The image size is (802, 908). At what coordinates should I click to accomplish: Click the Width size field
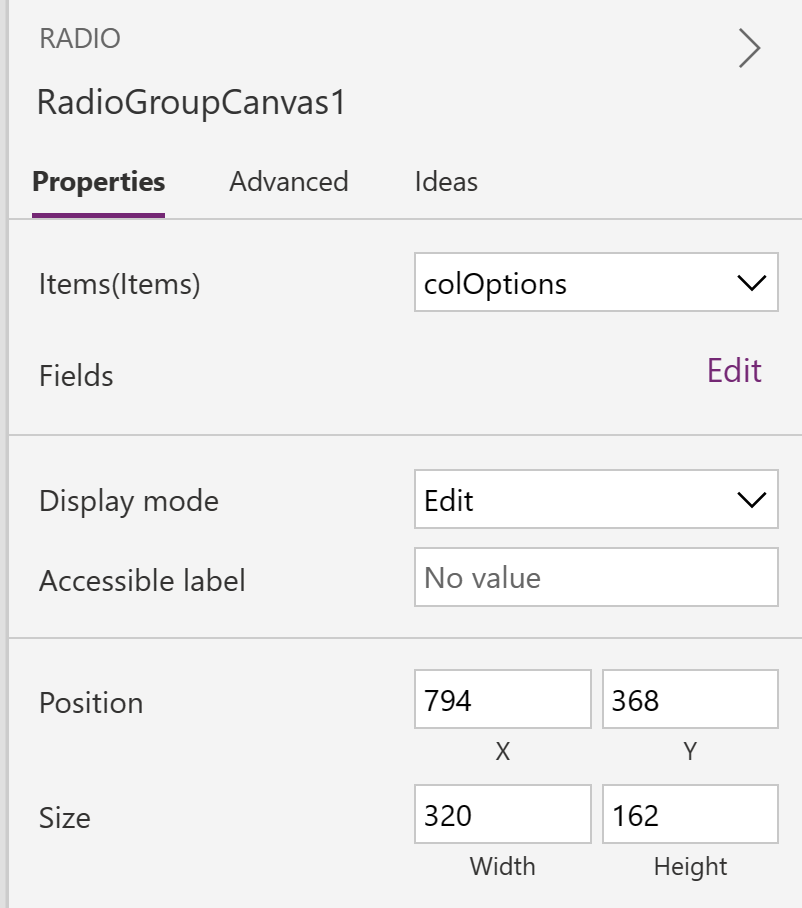503,814
